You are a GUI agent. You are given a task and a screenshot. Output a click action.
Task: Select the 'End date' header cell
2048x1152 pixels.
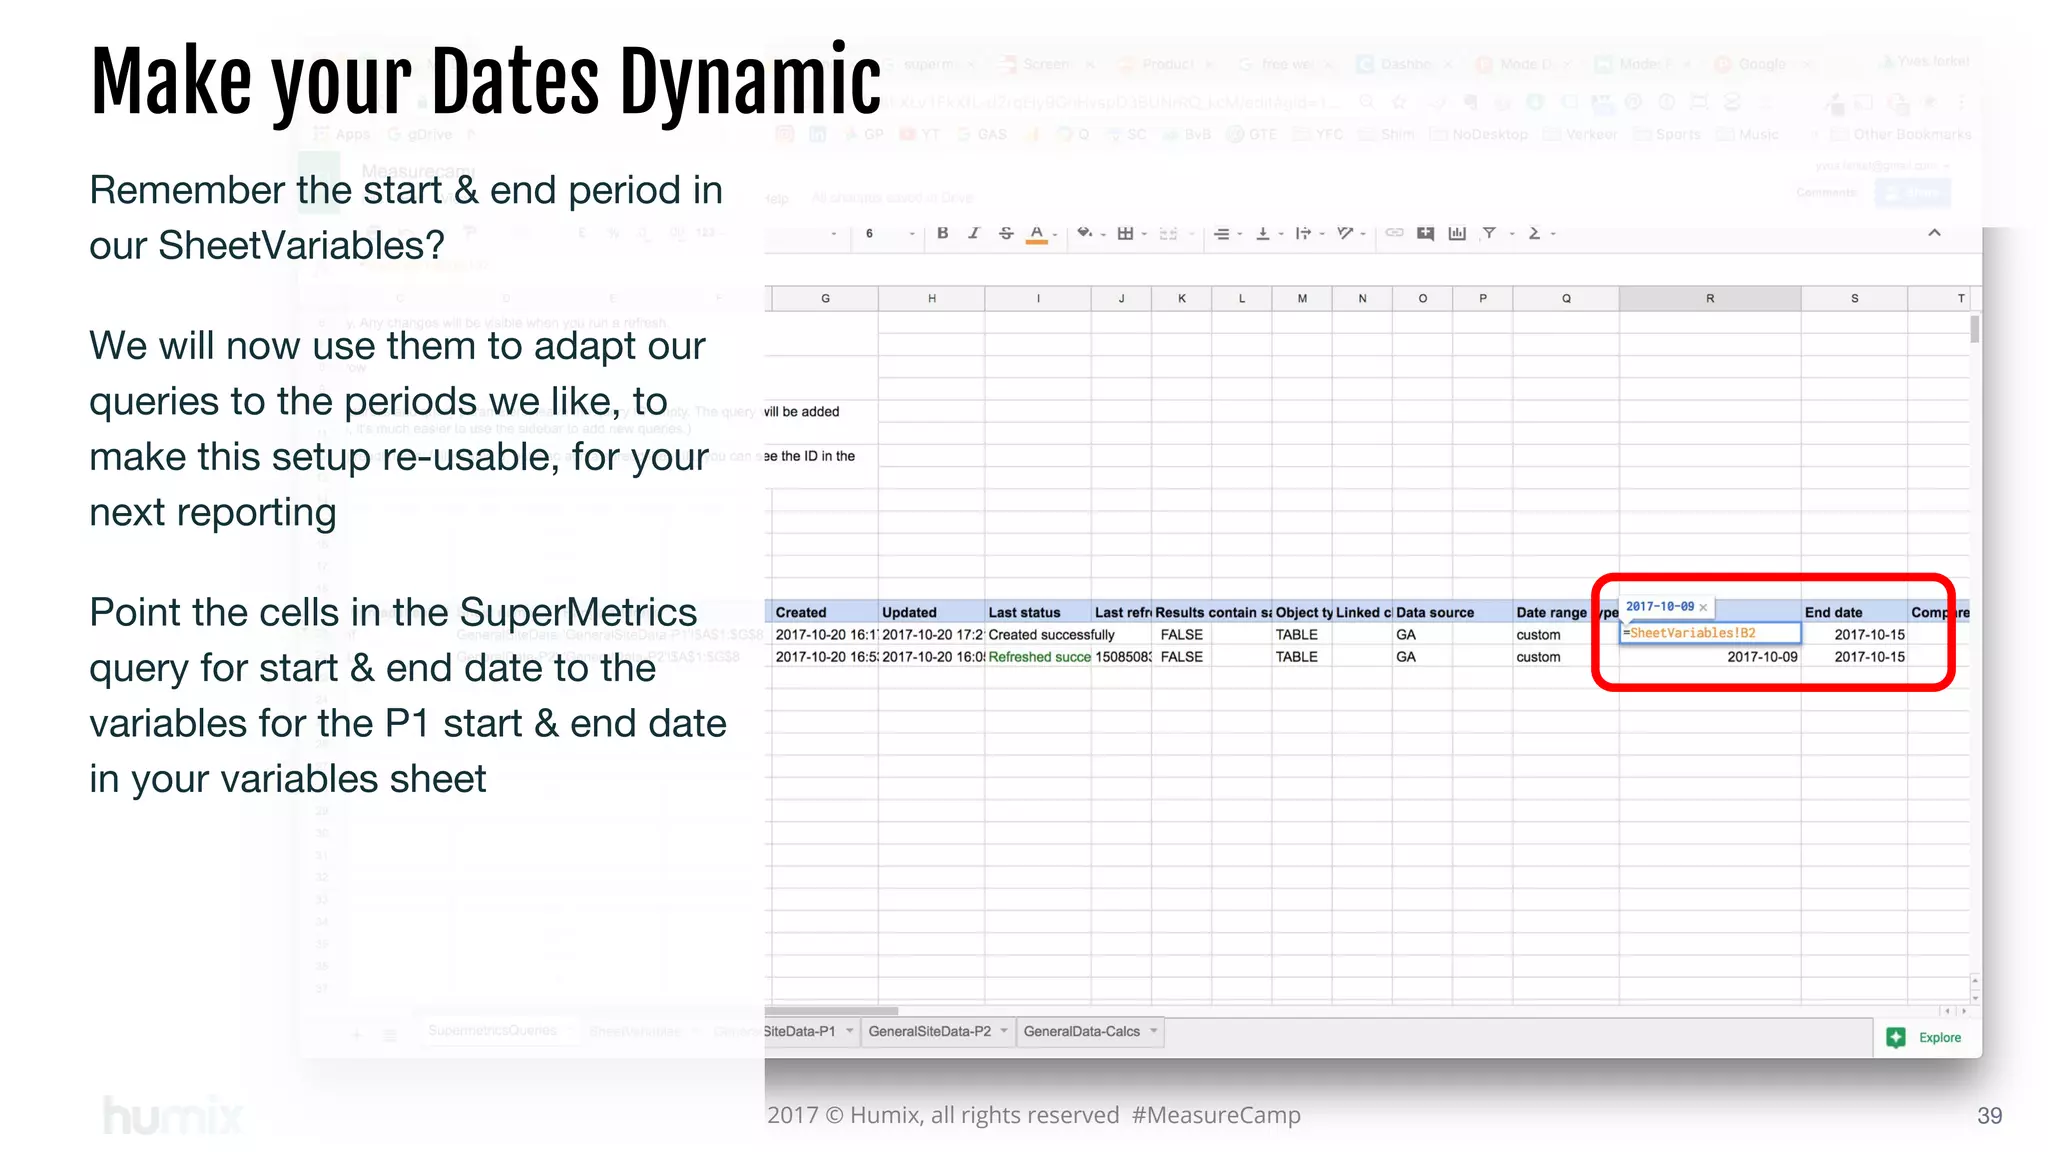click(1854, 612)
